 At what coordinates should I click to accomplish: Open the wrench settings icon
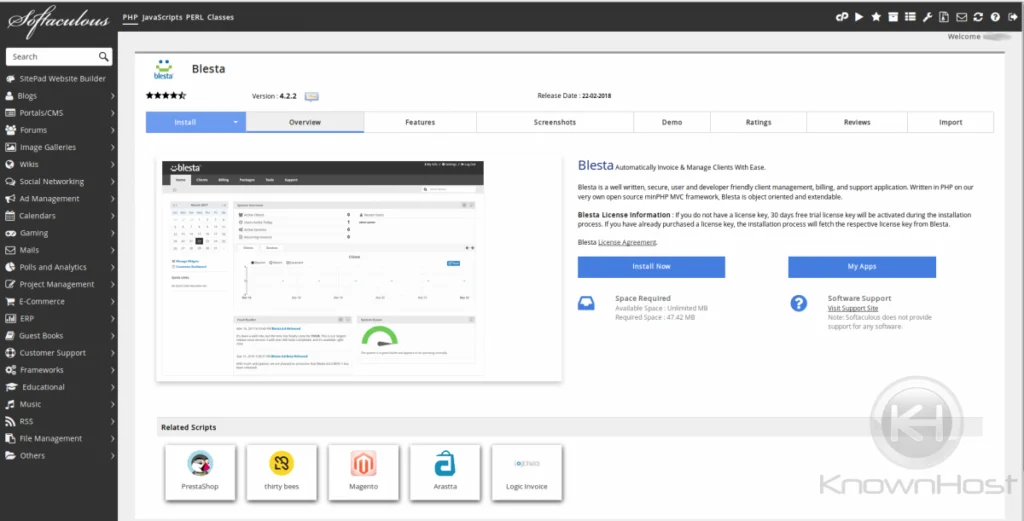pos(927,17)
